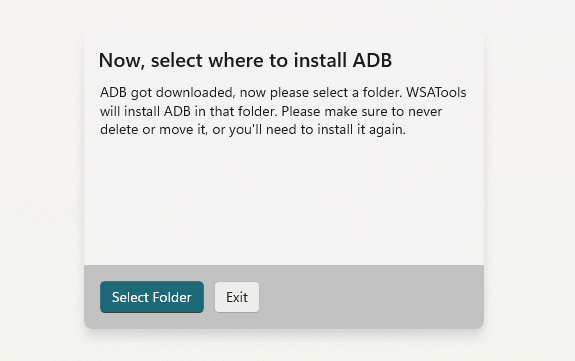575x361 pixels.
Task: Choose a folder with the teal button
Action: tap(152, 297)
